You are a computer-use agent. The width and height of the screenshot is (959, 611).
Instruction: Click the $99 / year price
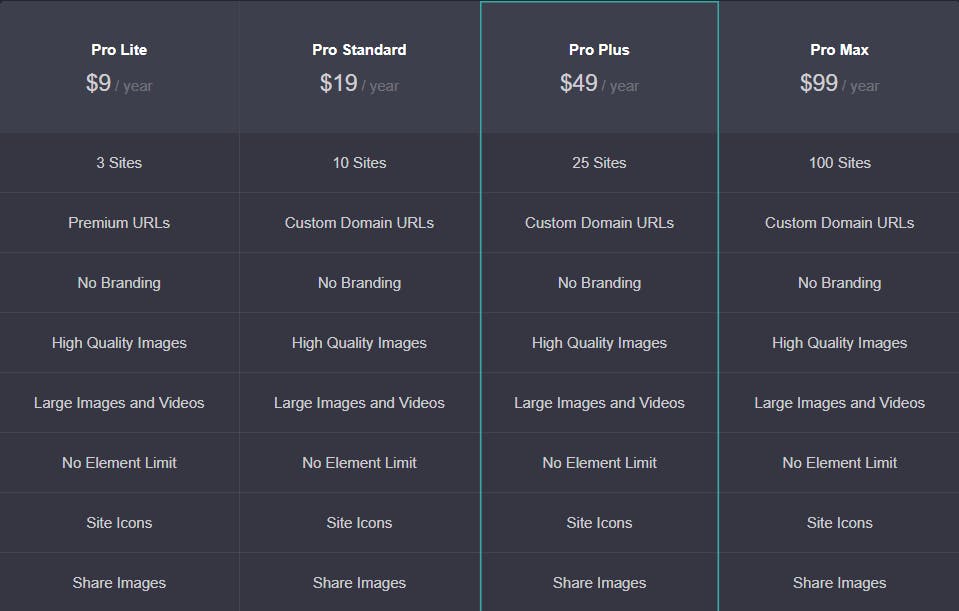tap(839, 83)
